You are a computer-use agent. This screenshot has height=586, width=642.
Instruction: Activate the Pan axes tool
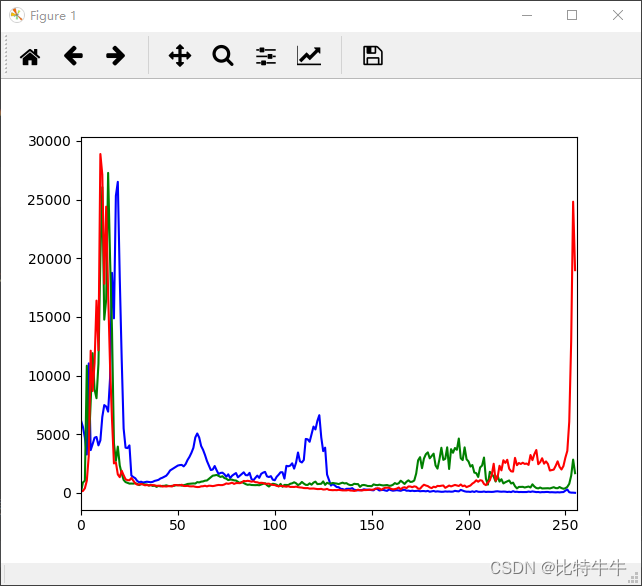tap(180, 56)
